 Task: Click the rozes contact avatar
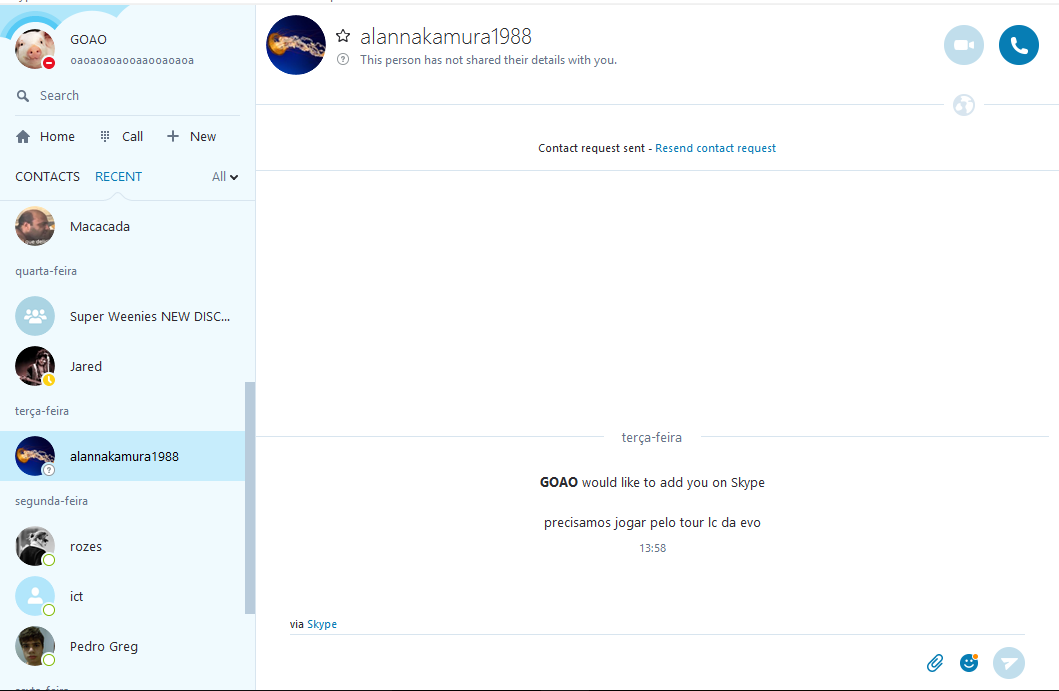pyautogui.click(x=34, y=546)
